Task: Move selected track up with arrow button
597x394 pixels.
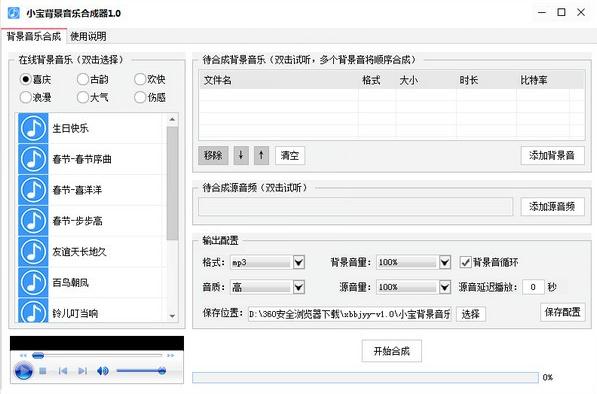Action: pos(261,155)
